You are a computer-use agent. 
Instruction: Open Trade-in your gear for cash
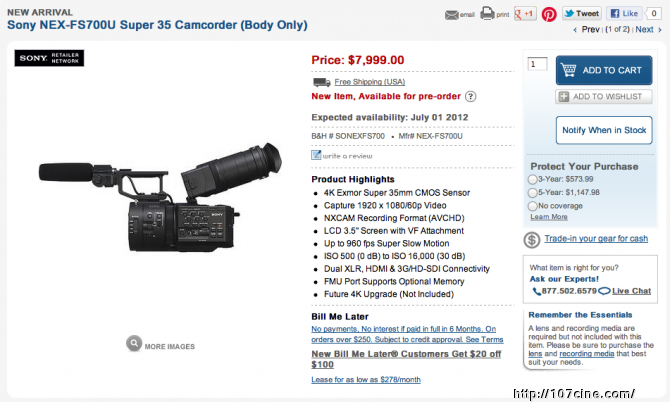click(596, 238)
